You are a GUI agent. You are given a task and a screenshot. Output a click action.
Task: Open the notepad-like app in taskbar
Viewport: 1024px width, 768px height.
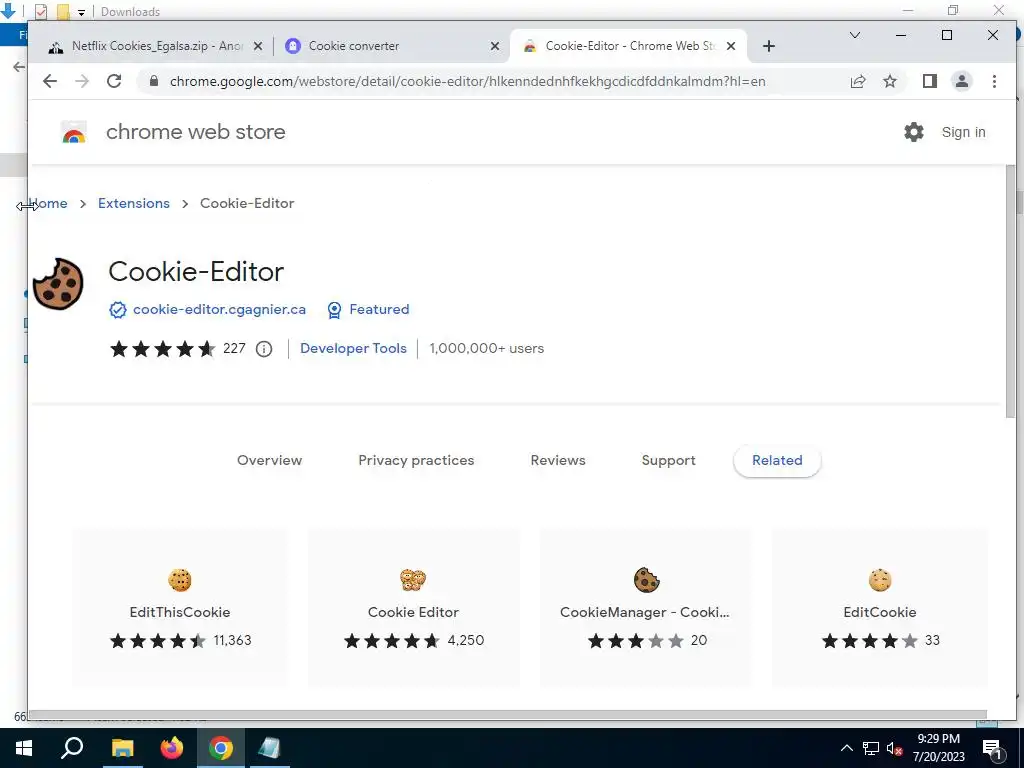(269, 748)
